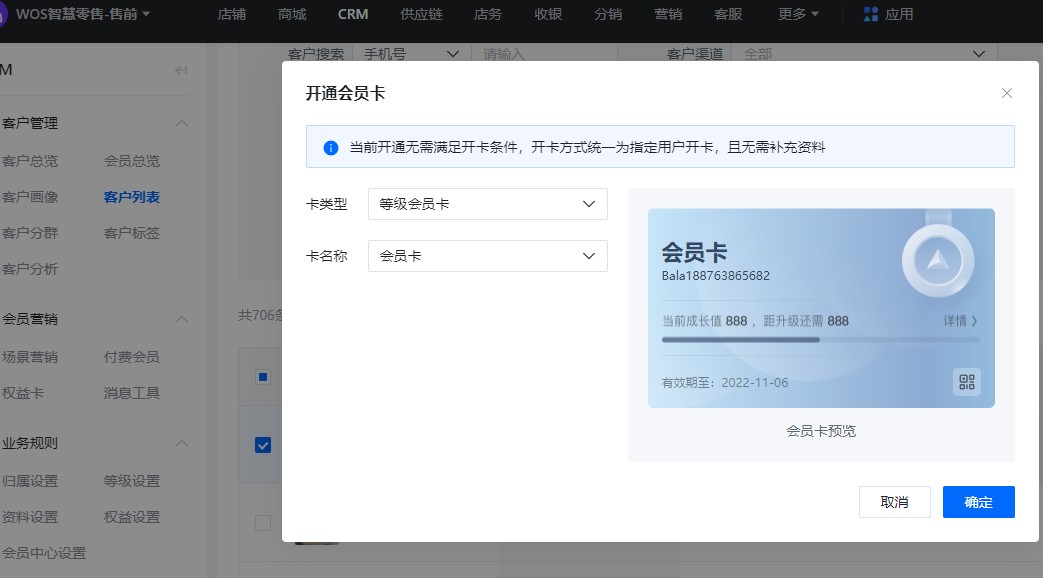Image resolution: width=1043 pixels, height=578 pixels.
Task: Open the 卡名称 dropdown showing 会员卡
Action: (x=487, y=256)
